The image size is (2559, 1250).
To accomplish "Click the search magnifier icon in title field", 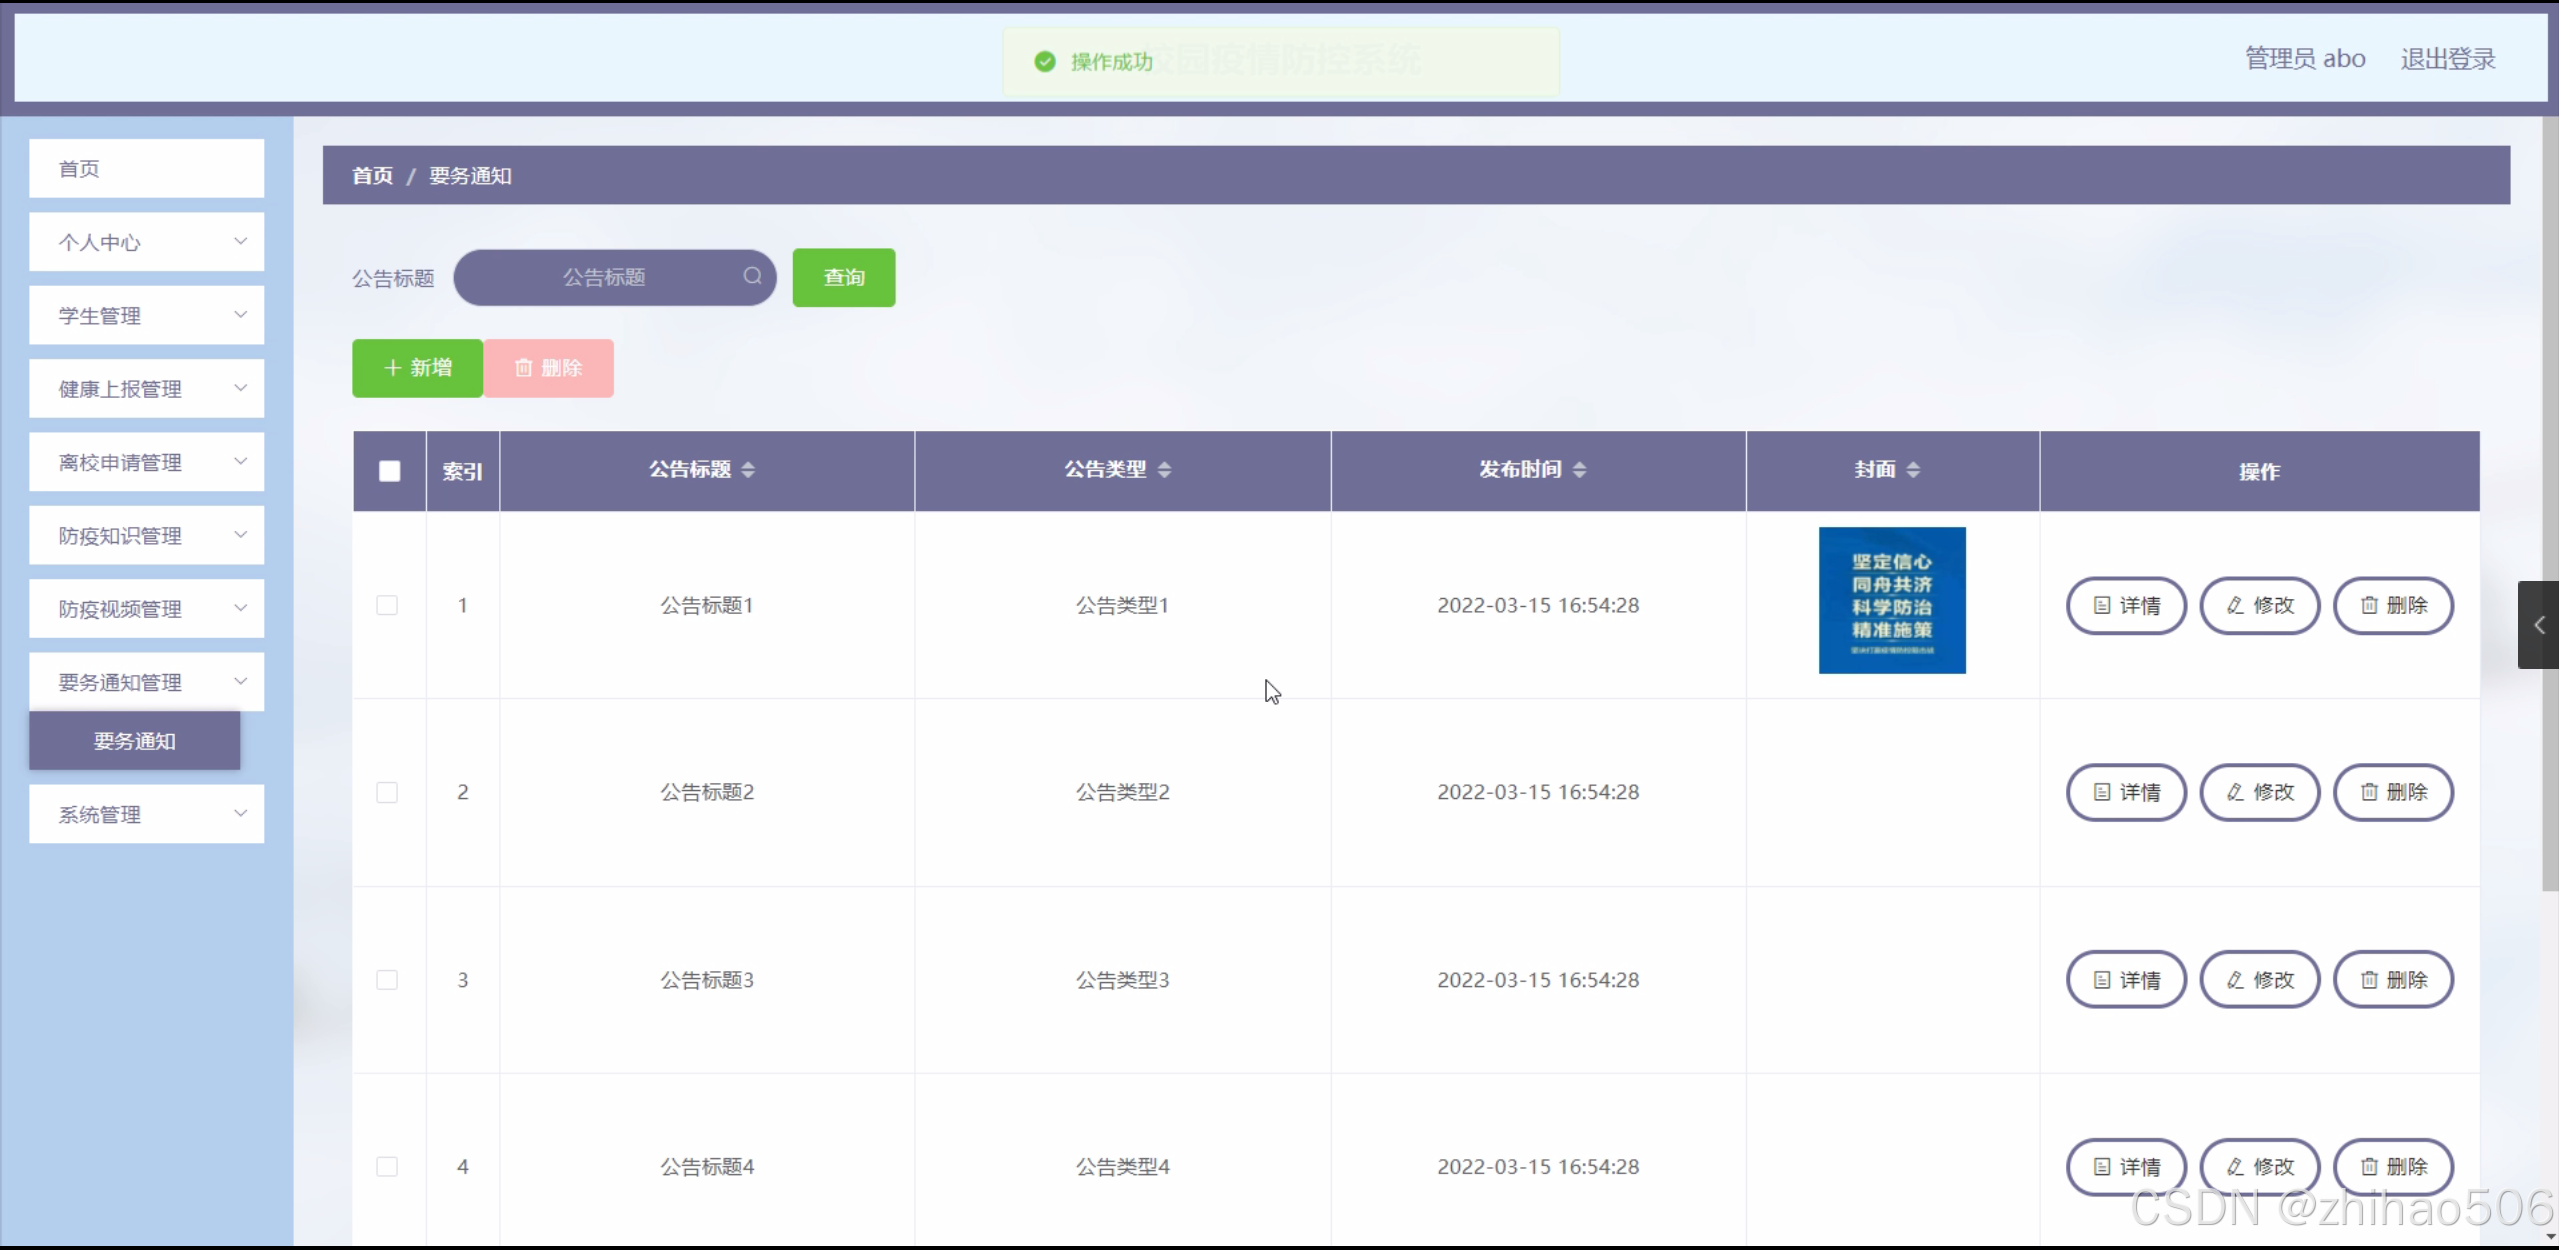I will coord(752,276).
